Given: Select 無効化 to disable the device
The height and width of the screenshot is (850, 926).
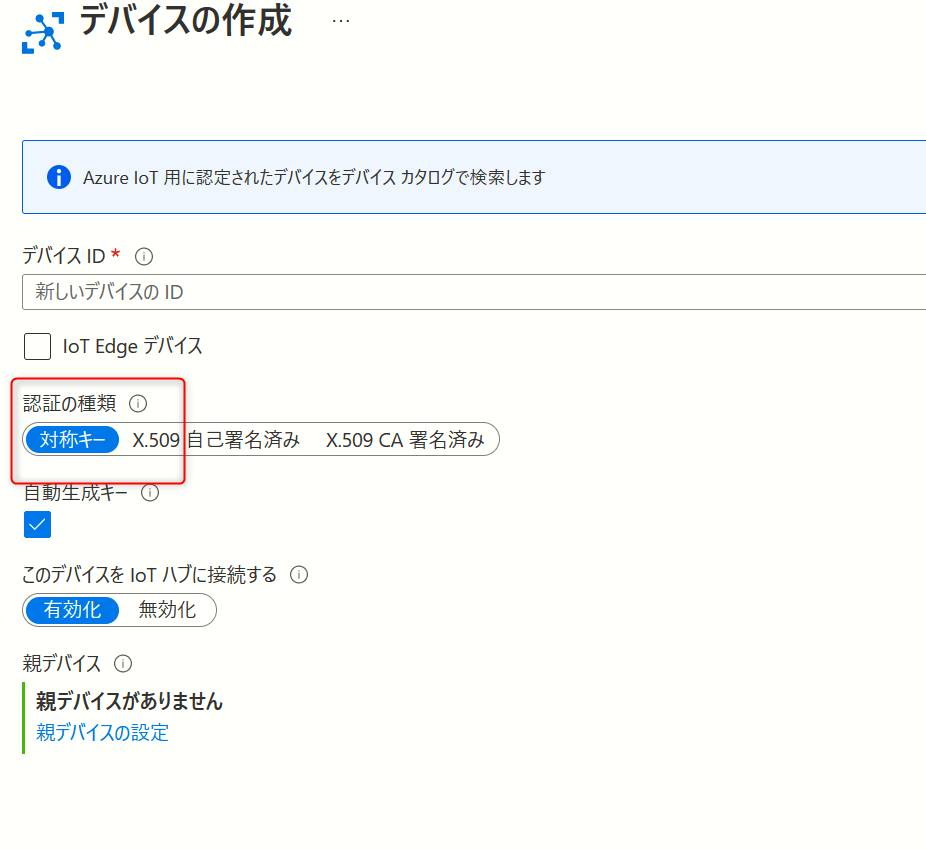Looking at the screenshot, I should pos(167,610).
